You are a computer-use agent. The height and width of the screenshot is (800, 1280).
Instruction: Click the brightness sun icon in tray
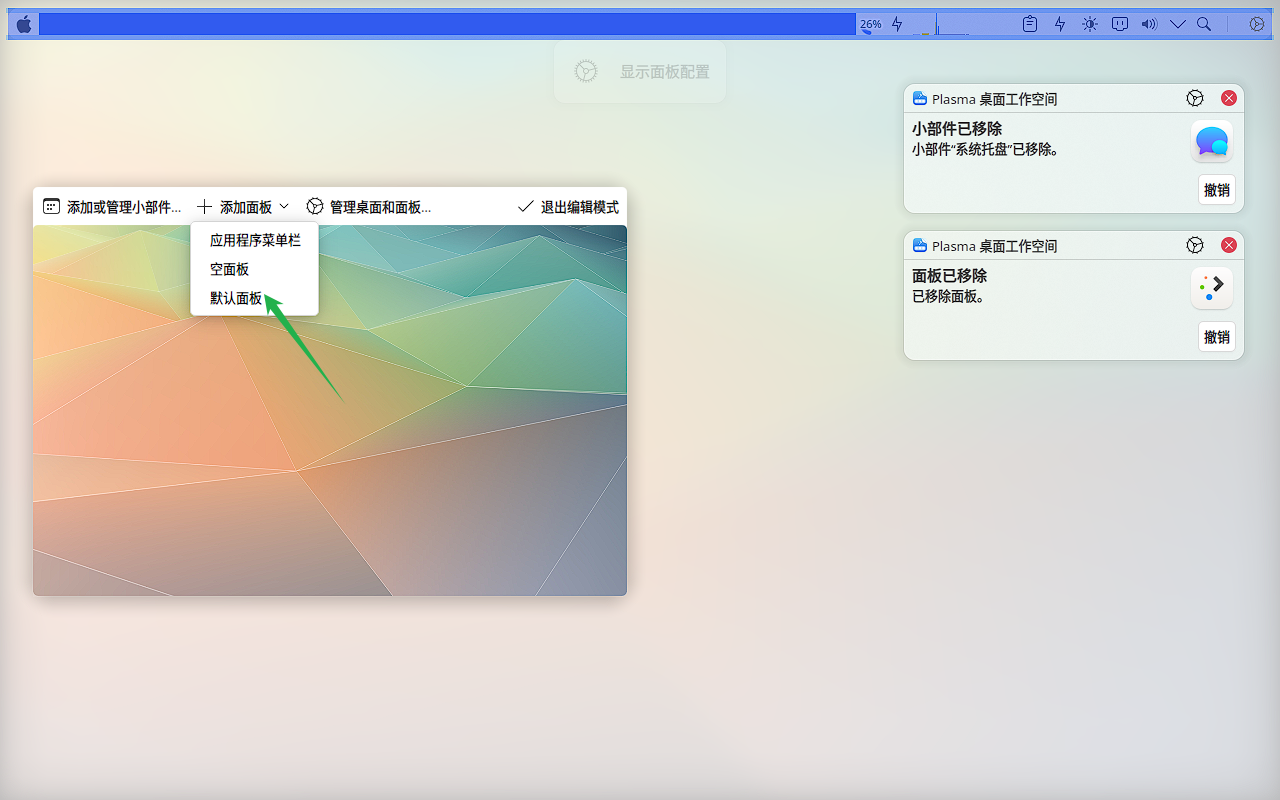tap(1090, 24)
